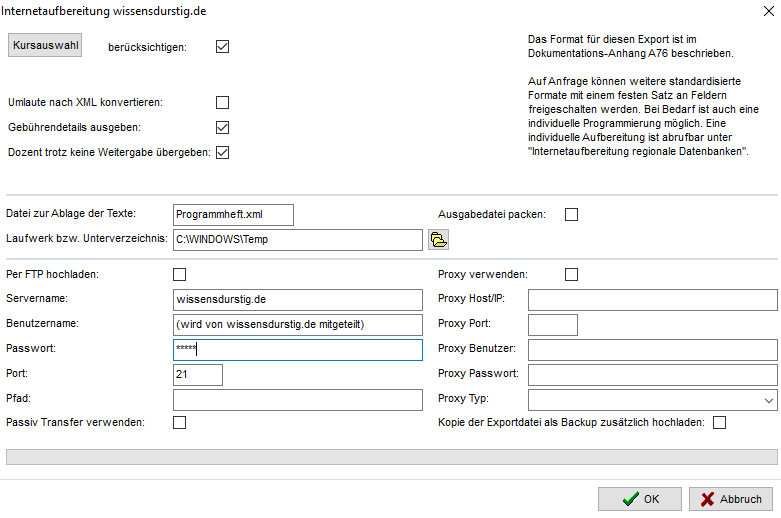Focus the Proxy Passwort field

(652, 375)
